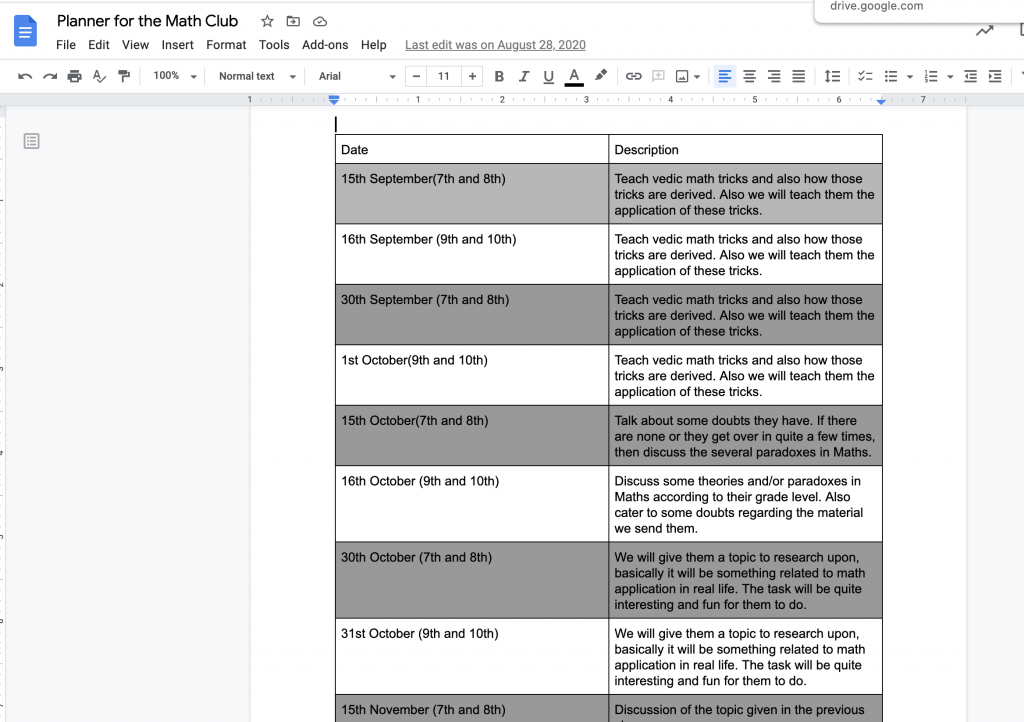The image size is (1024, 722).
Task: Click the 31st October (9th and 10th) cell
Action: click(x=472, y=657)
